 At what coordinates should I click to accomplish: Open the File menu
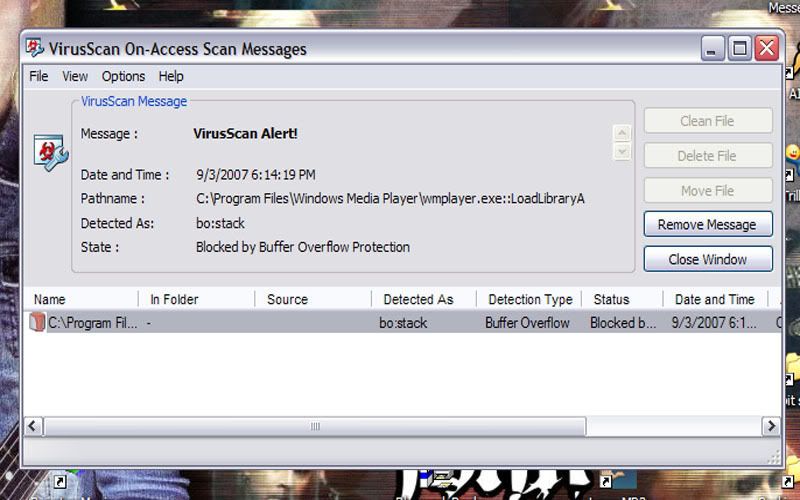pos(38,77)
